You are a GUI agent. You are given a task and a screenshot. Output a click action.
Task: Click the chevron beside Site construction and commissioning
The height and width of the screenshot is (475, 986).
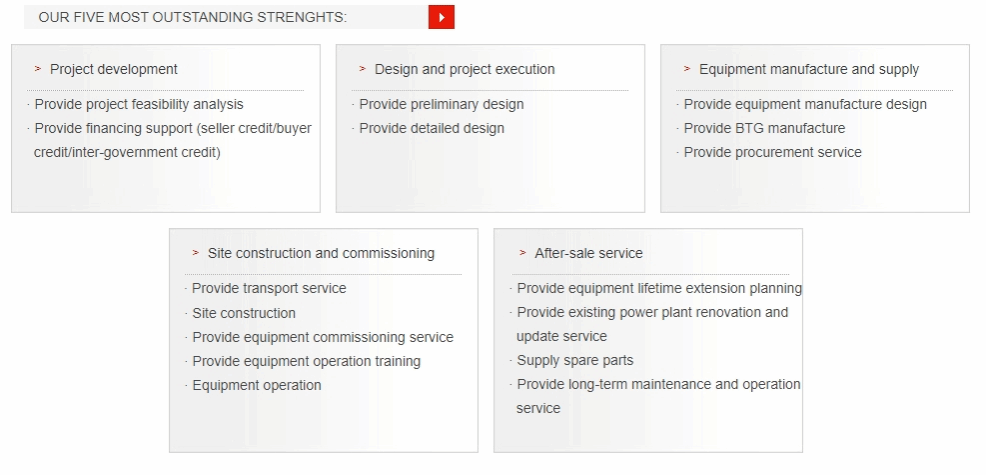click(x=196, y=253)
